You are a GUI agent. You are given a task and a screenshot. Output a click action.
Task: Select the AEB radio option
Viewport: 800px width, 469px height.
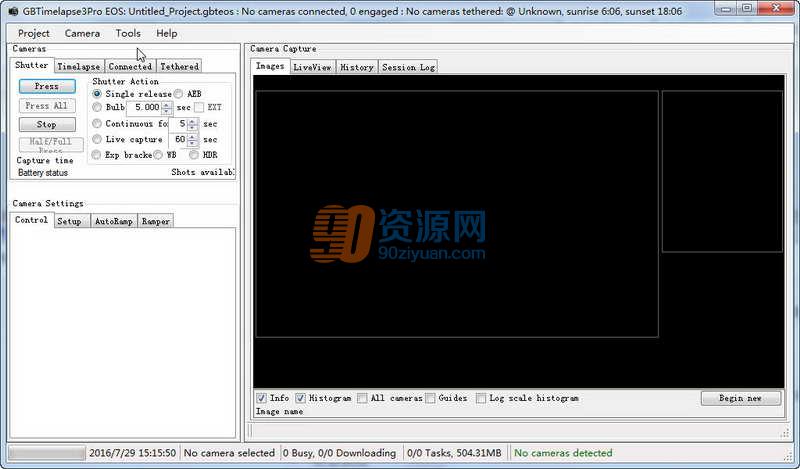[x=178, y=94]
